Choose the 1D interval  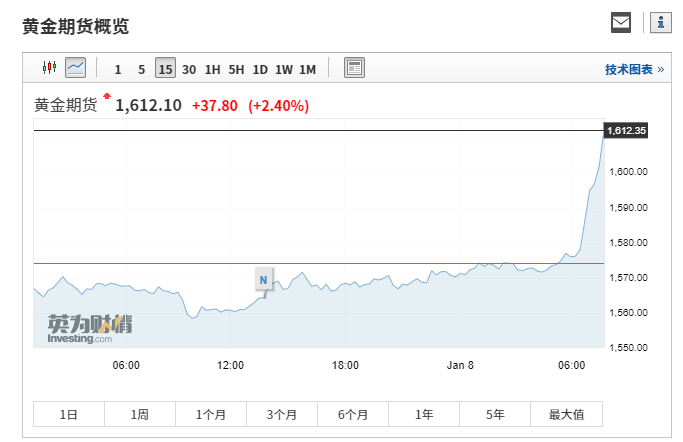coord(260,69)
